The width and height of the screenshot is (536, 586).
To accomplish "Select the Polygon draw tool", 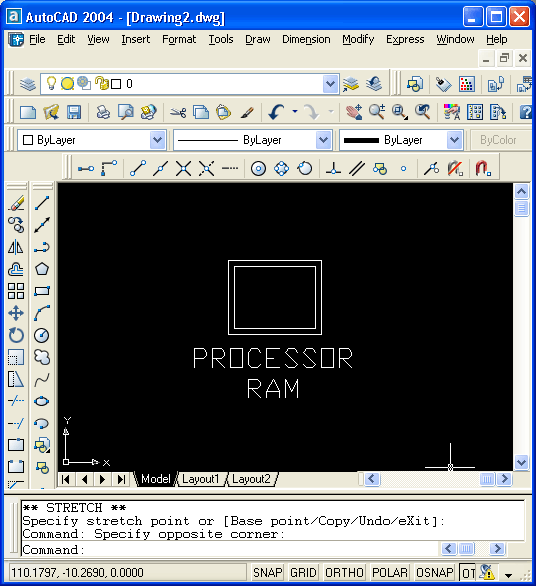I will pyautogui.click(x=42, y=269).
